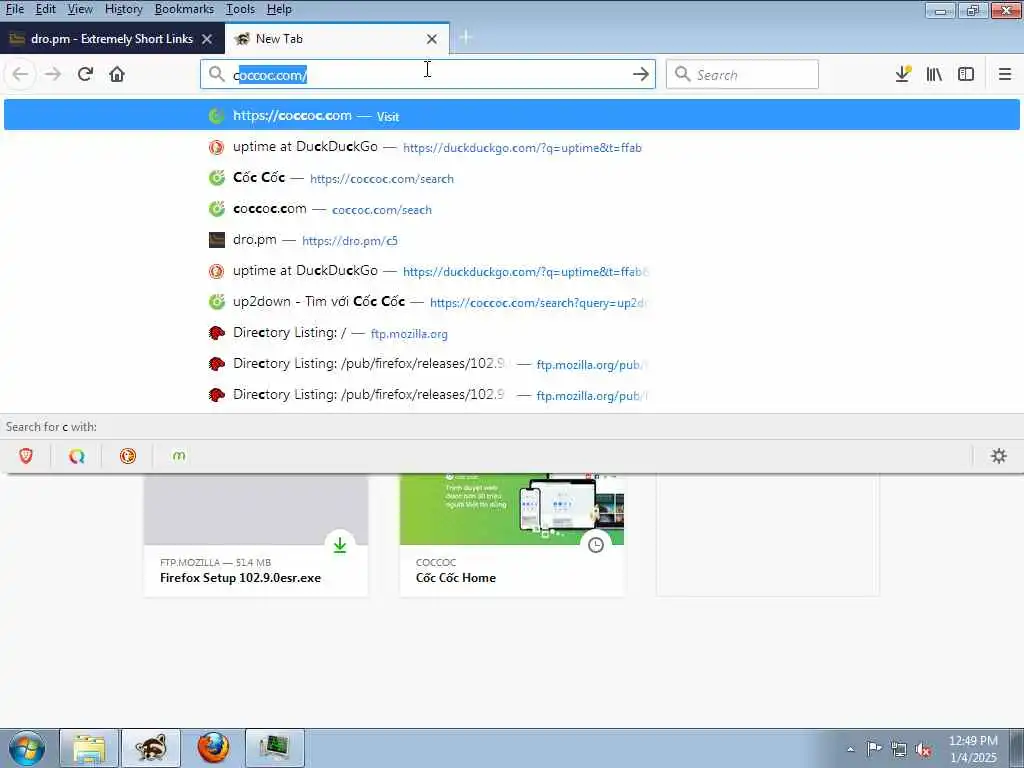
Task: Open the Windows Start menu
Action: tap(27, 748)
